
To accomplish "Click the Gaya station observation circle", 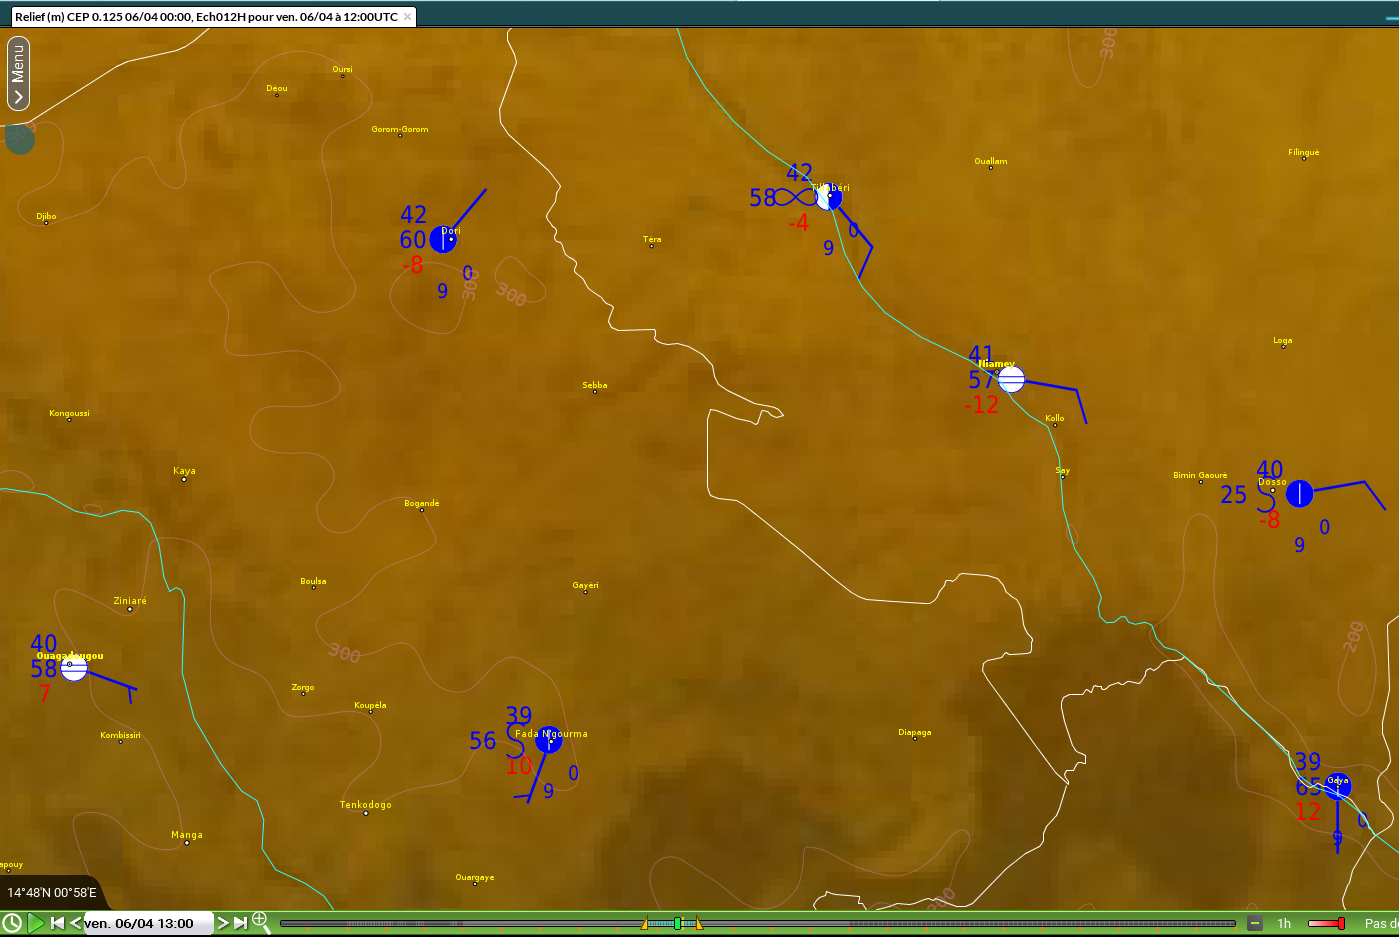I will (x=1338, y=787).
